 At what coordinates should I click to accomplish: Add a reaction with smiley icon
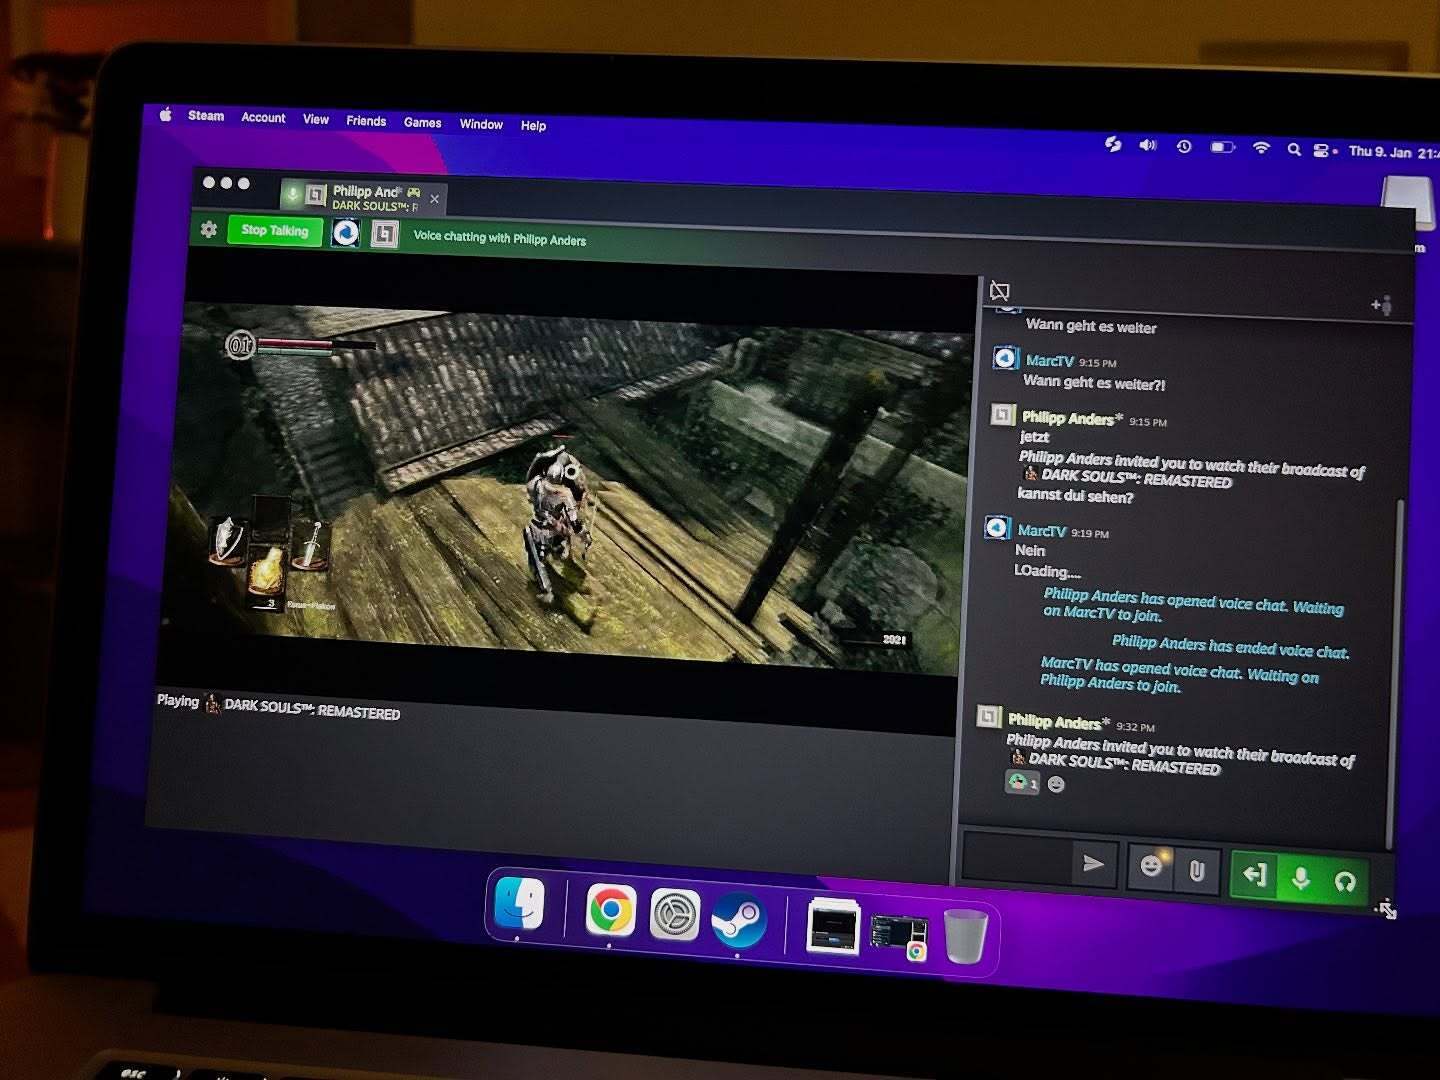1056,785
